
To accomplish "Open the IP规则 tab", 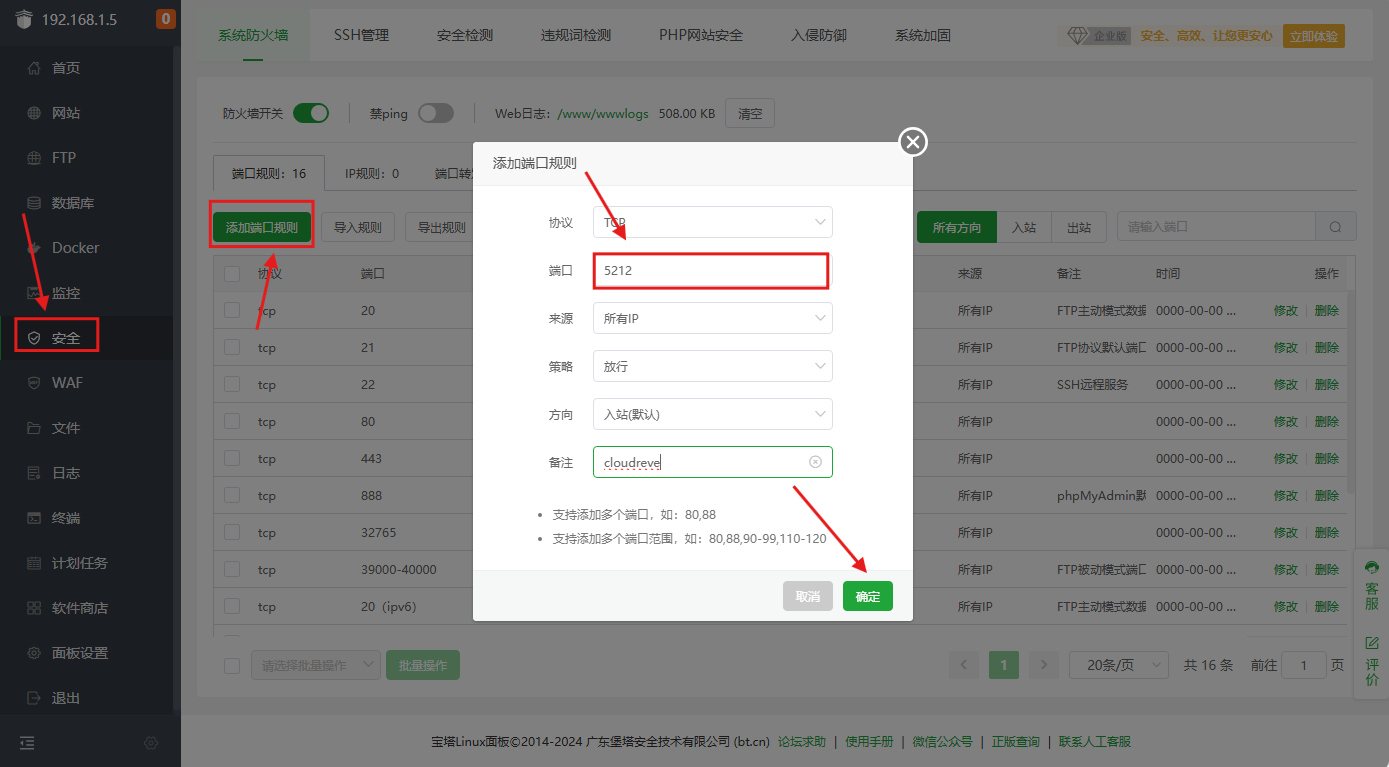I will tap(371, 172).
